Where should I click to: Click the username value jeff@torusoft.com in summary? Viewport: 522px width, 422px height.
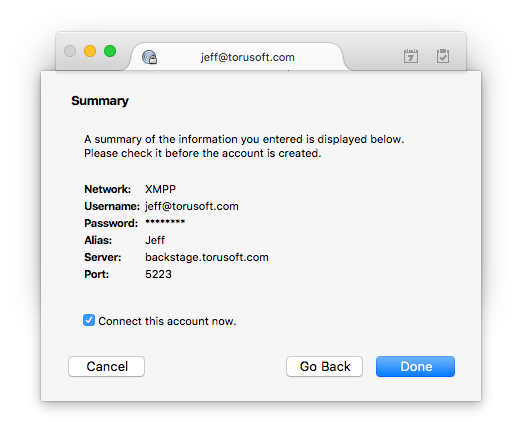pyautogui.click(x=192, y=206)
